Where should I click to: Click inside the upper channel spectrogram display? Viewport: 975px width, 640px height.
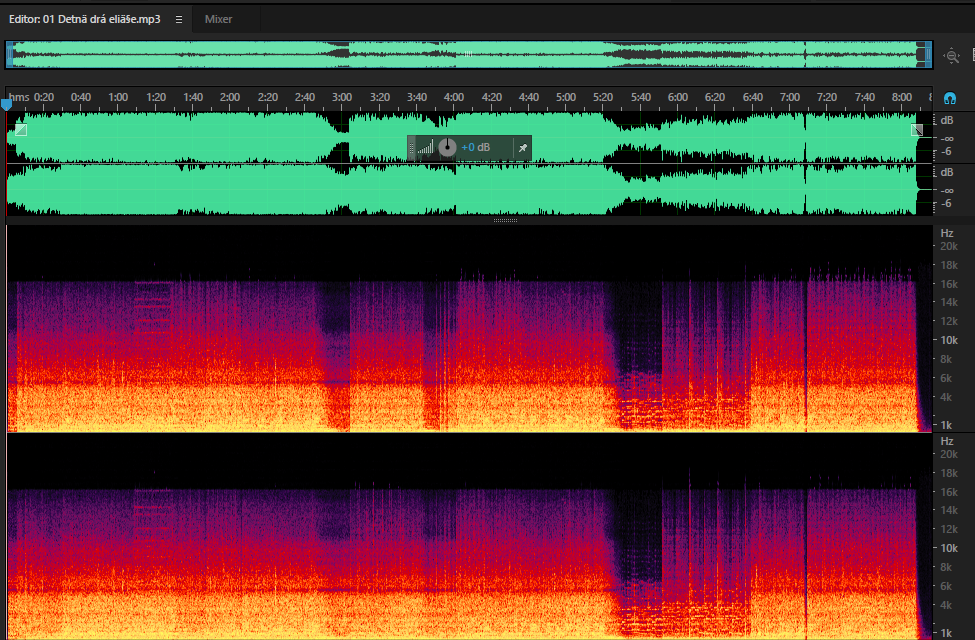point(469,328)
